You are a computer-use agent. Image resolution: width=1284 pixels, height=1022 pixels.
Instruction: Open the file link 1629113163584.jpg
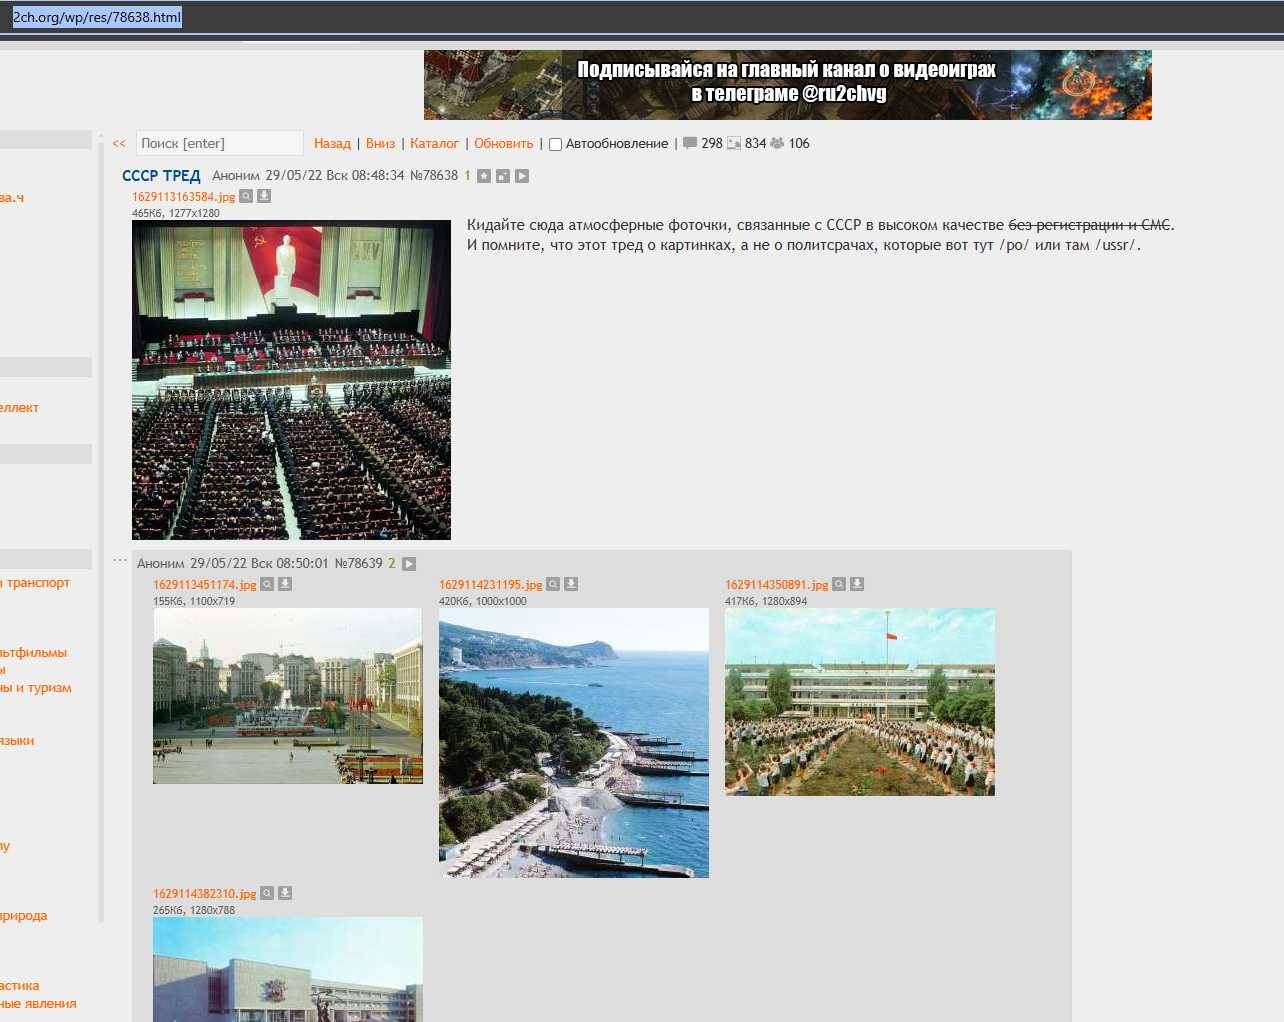coord(184,197)
